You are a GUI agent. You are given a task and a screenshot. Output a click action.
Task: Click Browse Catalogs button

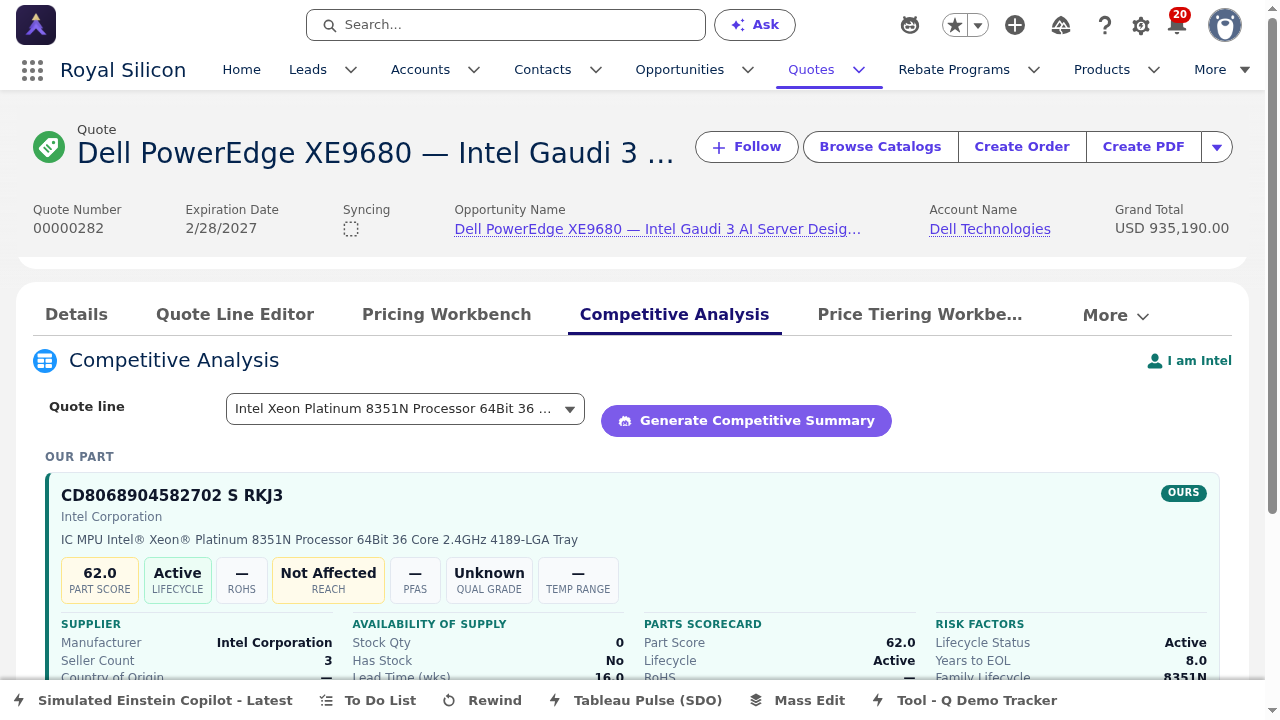[x=881, y=147]
